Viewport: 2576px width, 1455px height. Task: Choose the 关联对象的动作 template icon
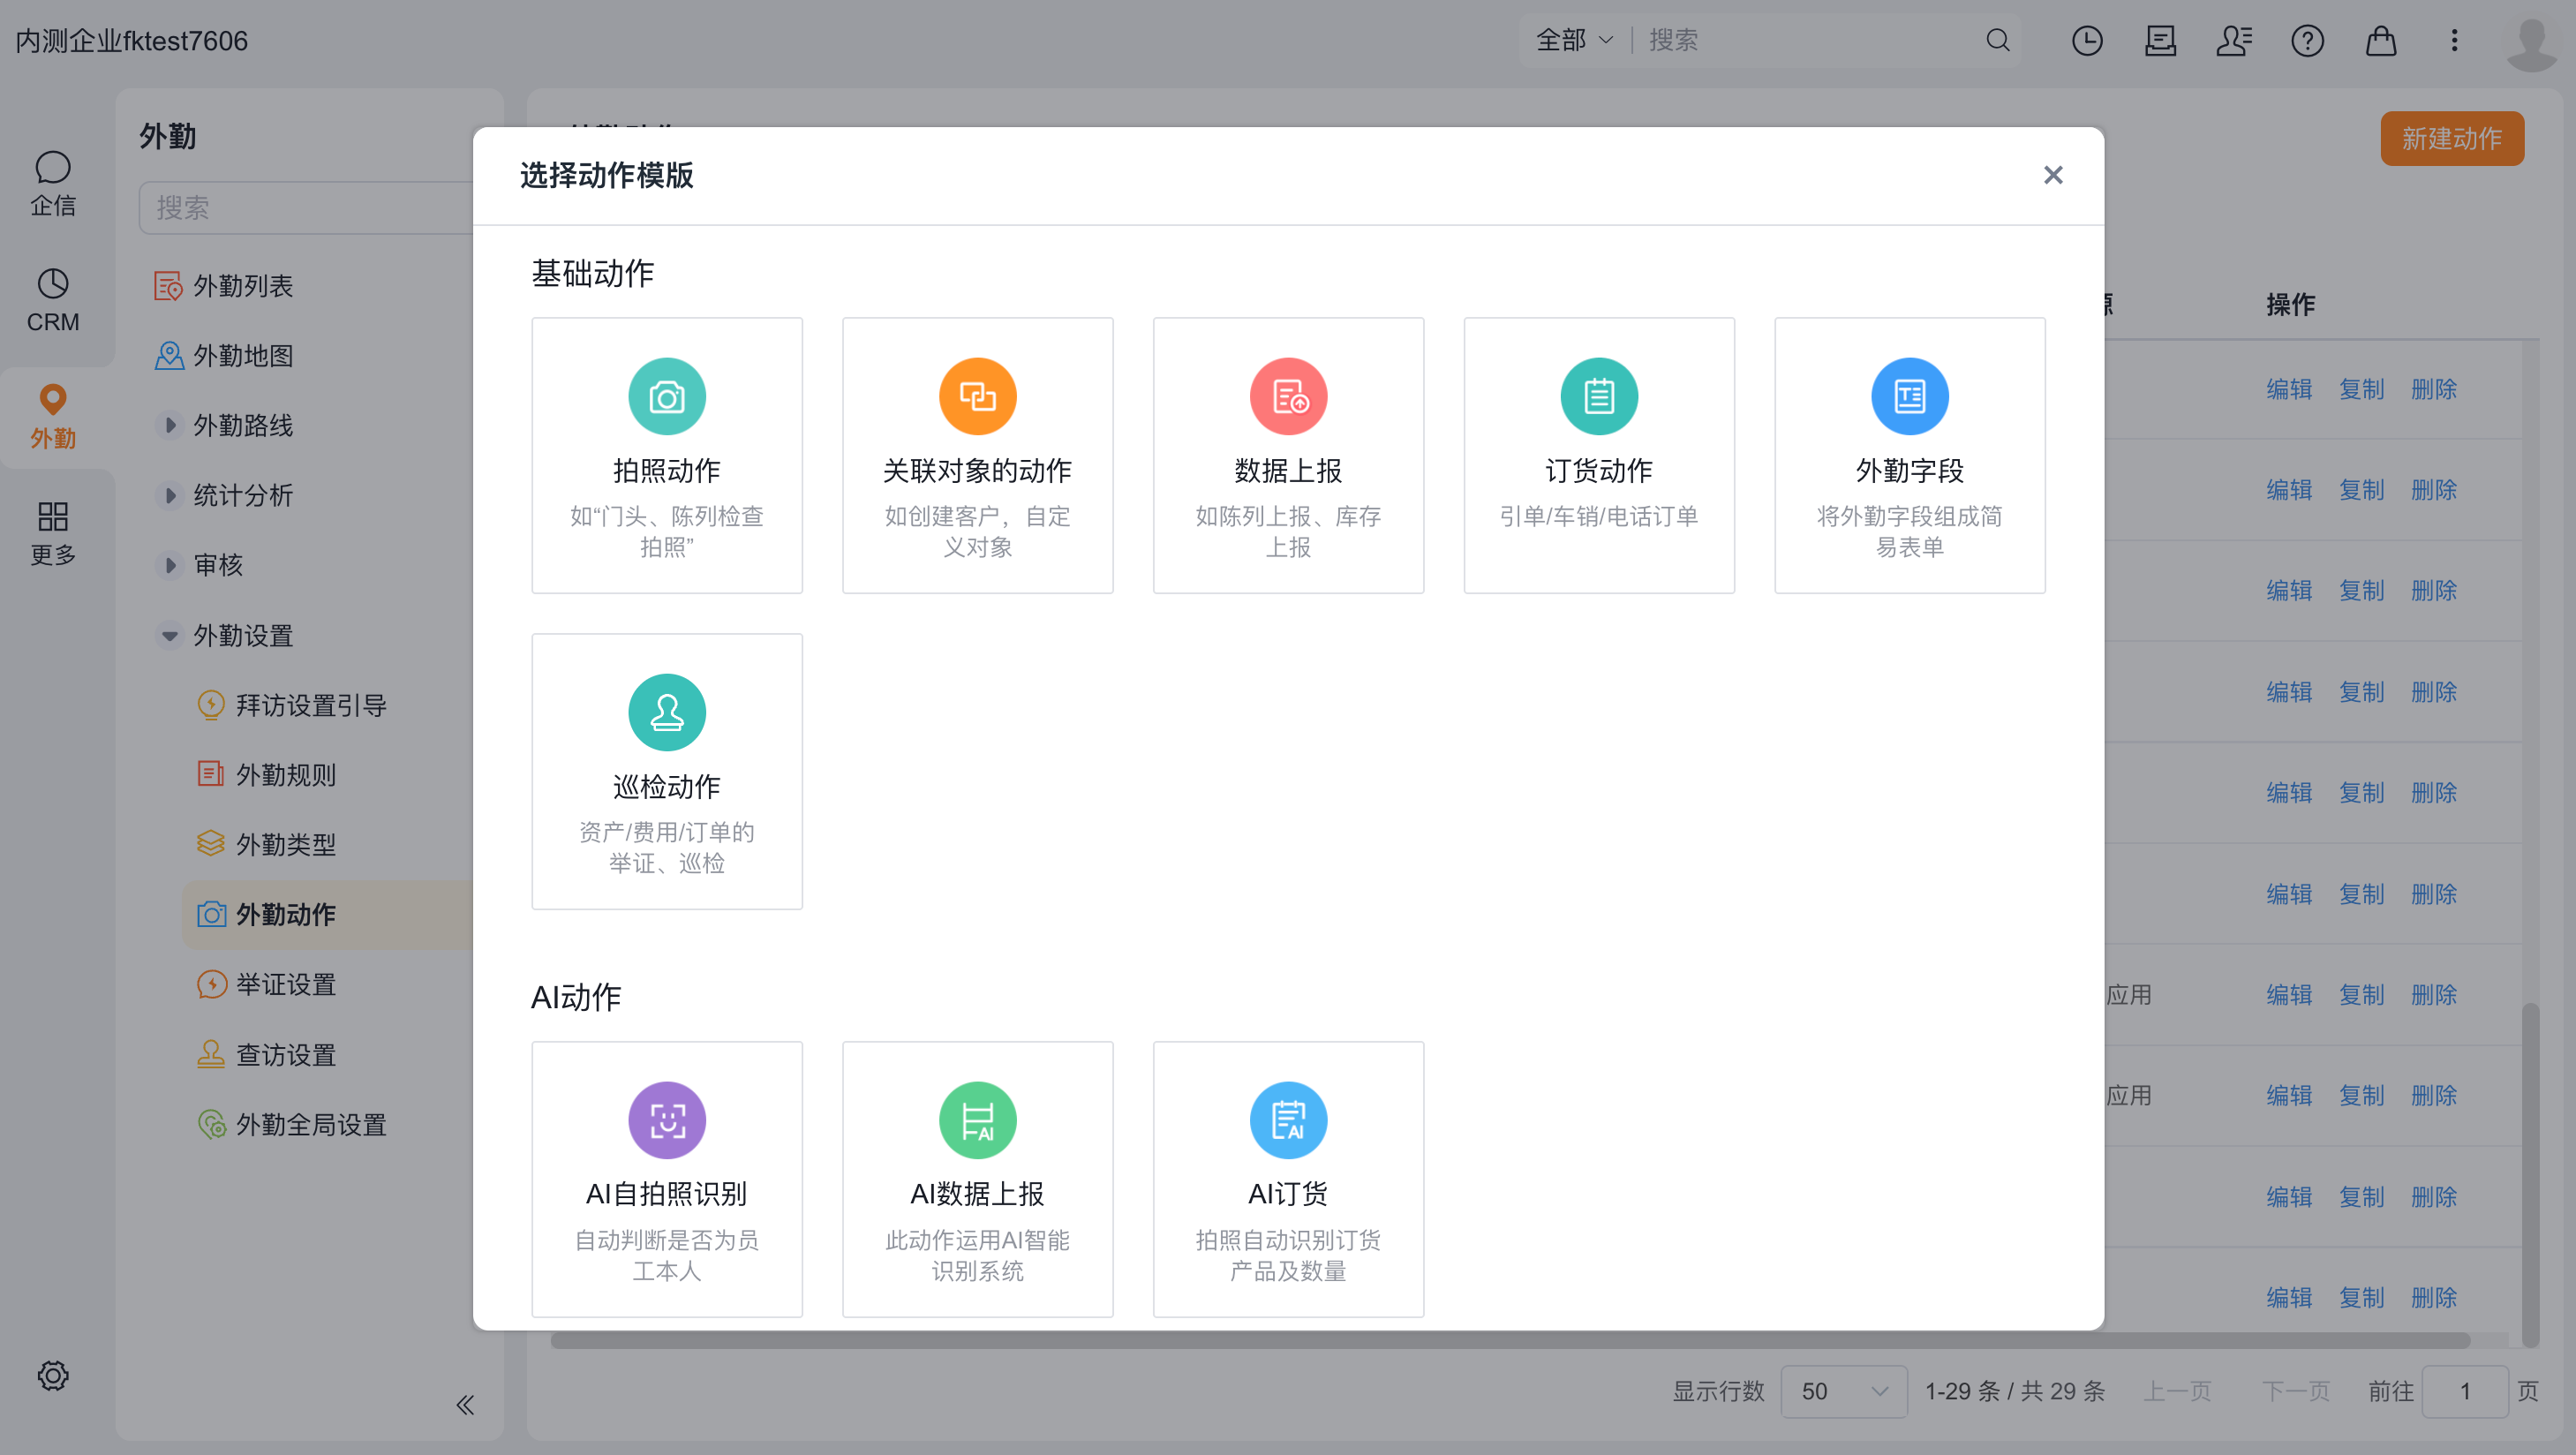[977, 396]
